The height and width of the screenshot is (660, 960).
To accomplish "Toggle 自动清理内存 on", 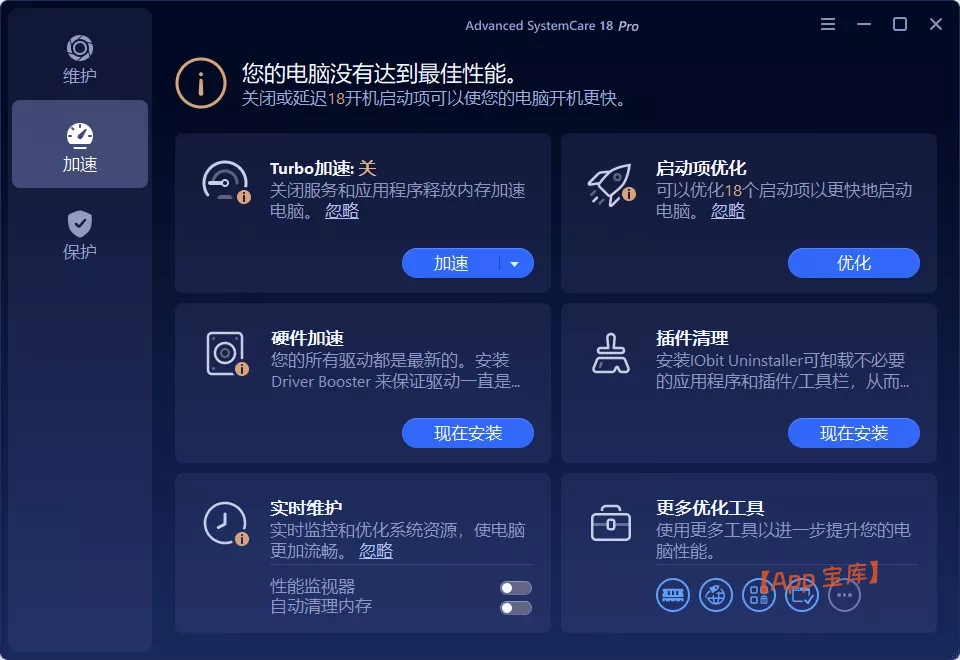I will [515, 607].
